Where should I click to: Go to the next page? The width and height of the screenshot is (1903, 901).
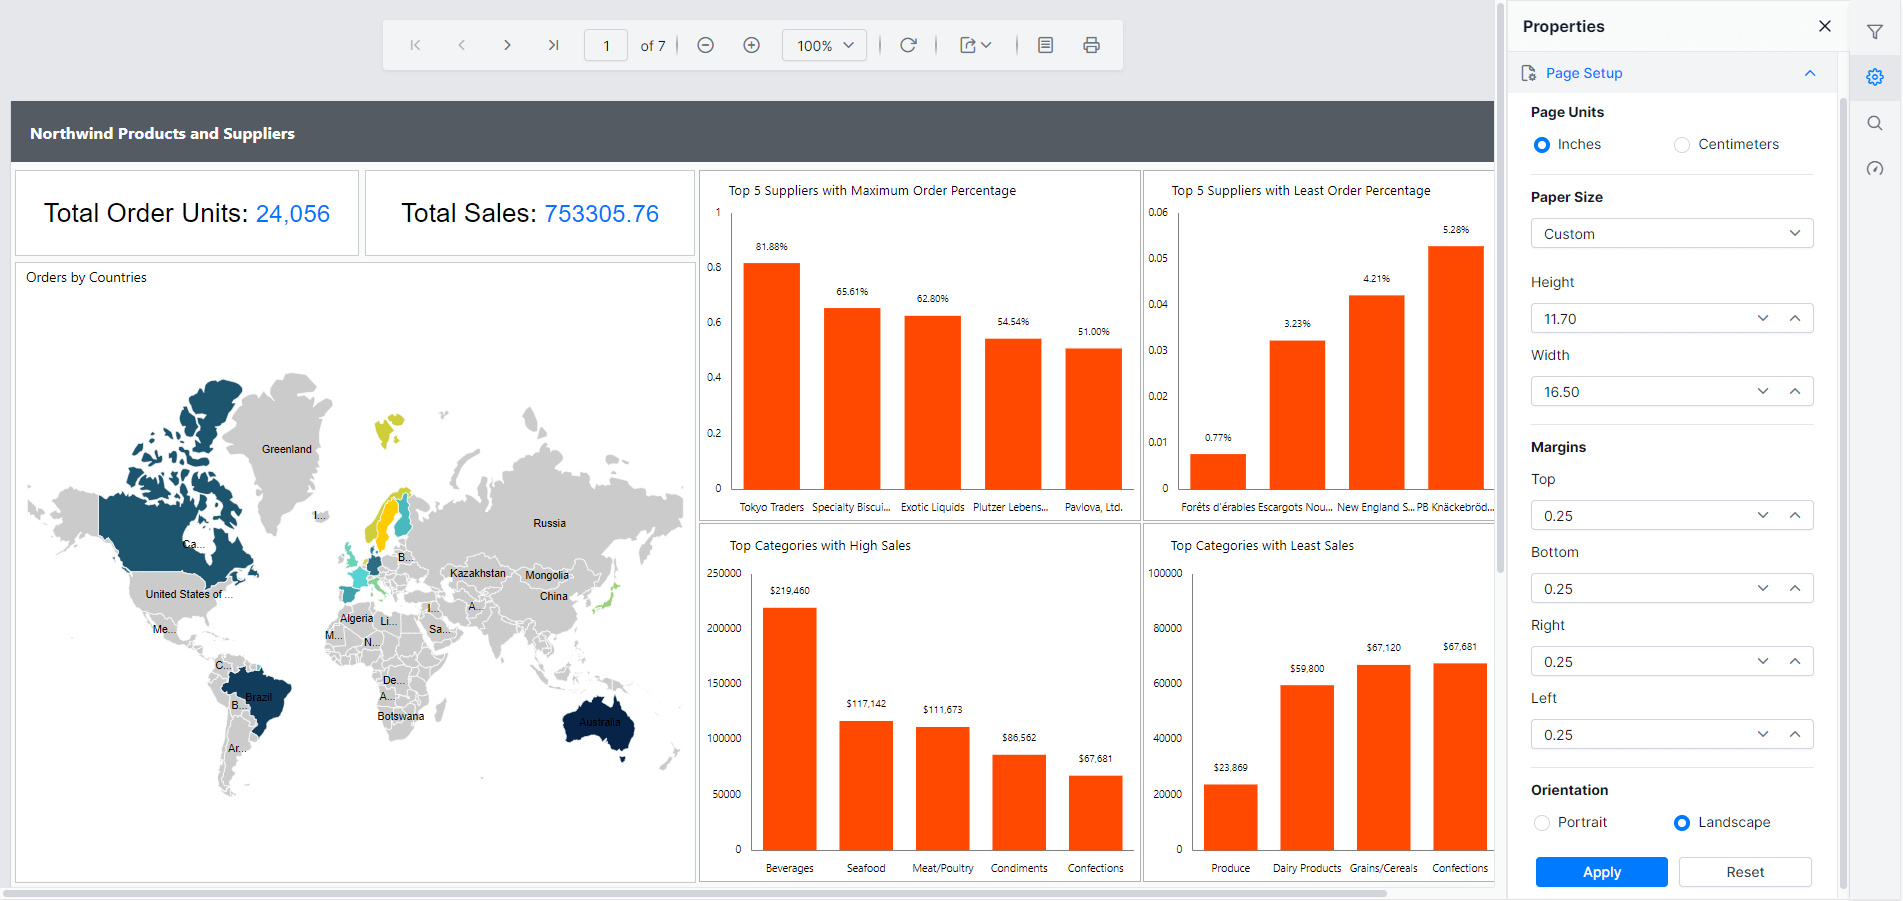click(507, 45)
